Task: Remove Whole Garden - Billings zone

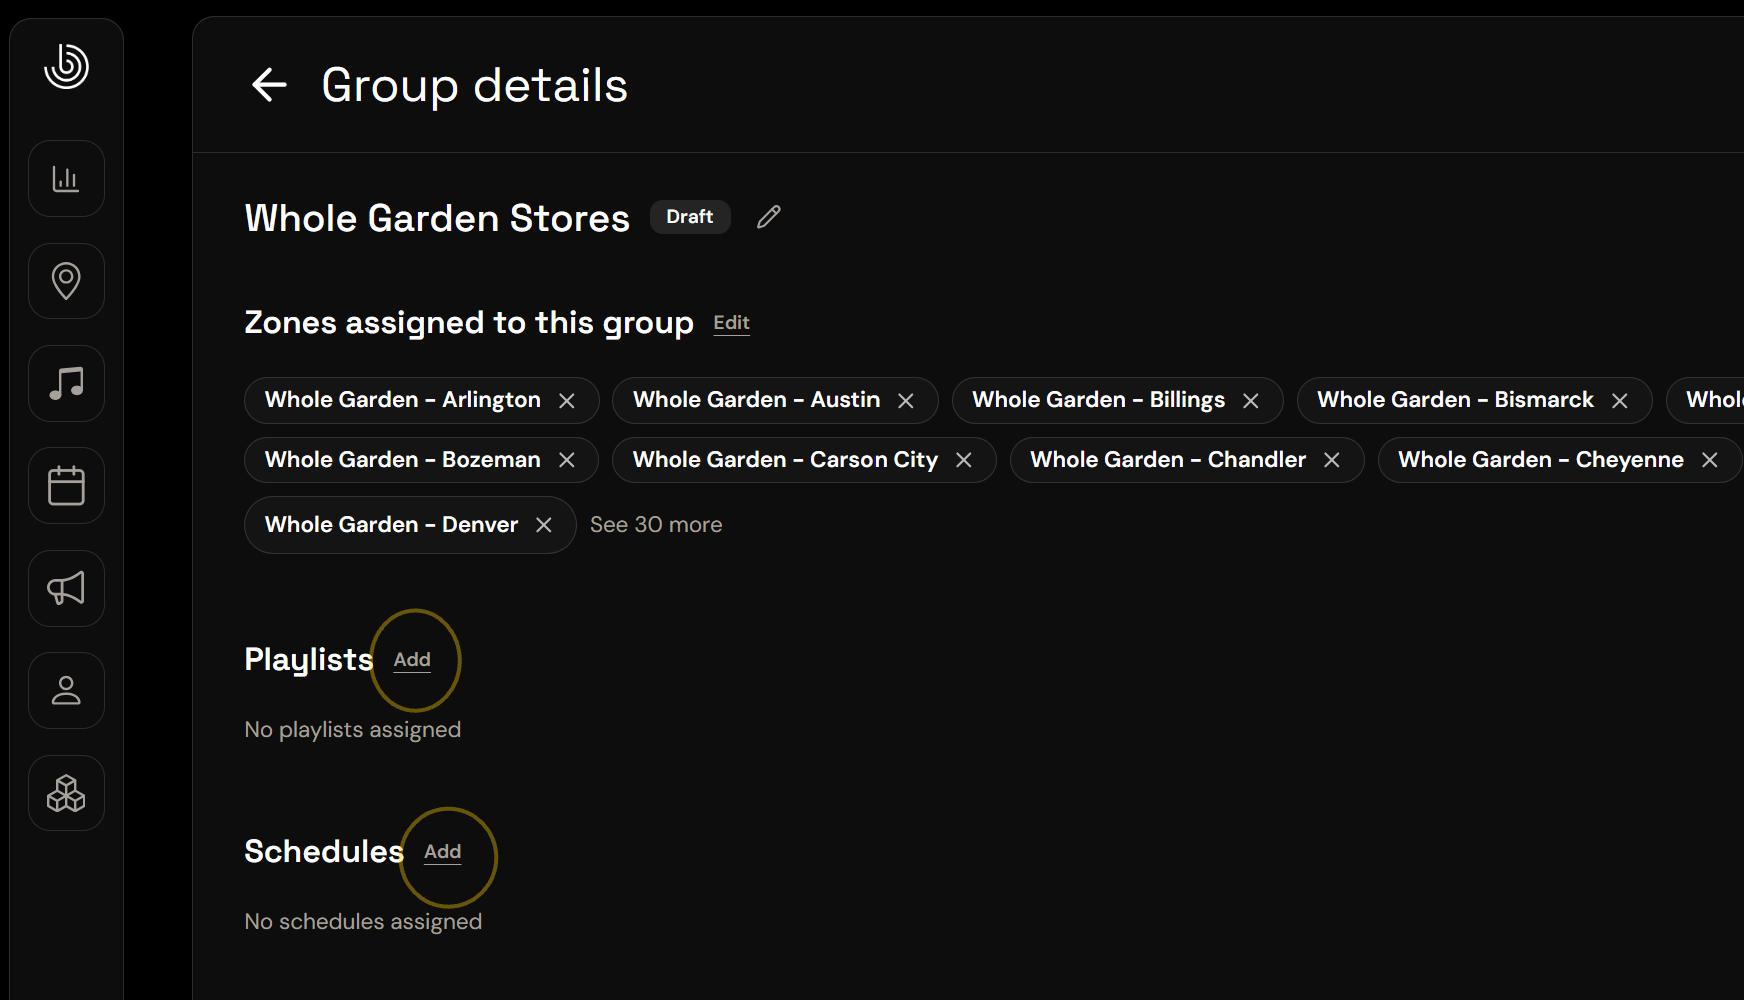Action: point(1251,401)
